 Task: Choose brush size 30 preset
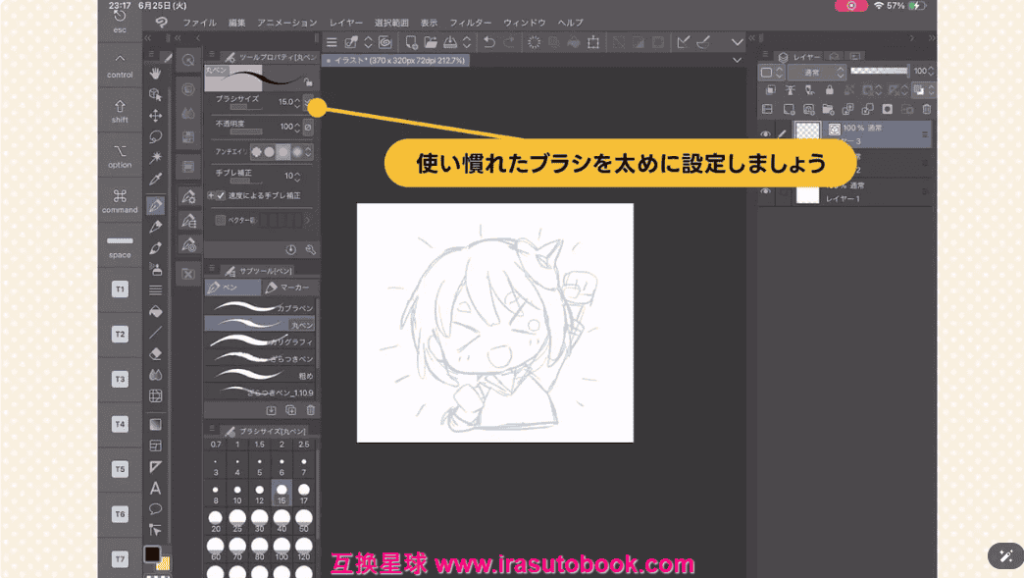tap(260, 519)
